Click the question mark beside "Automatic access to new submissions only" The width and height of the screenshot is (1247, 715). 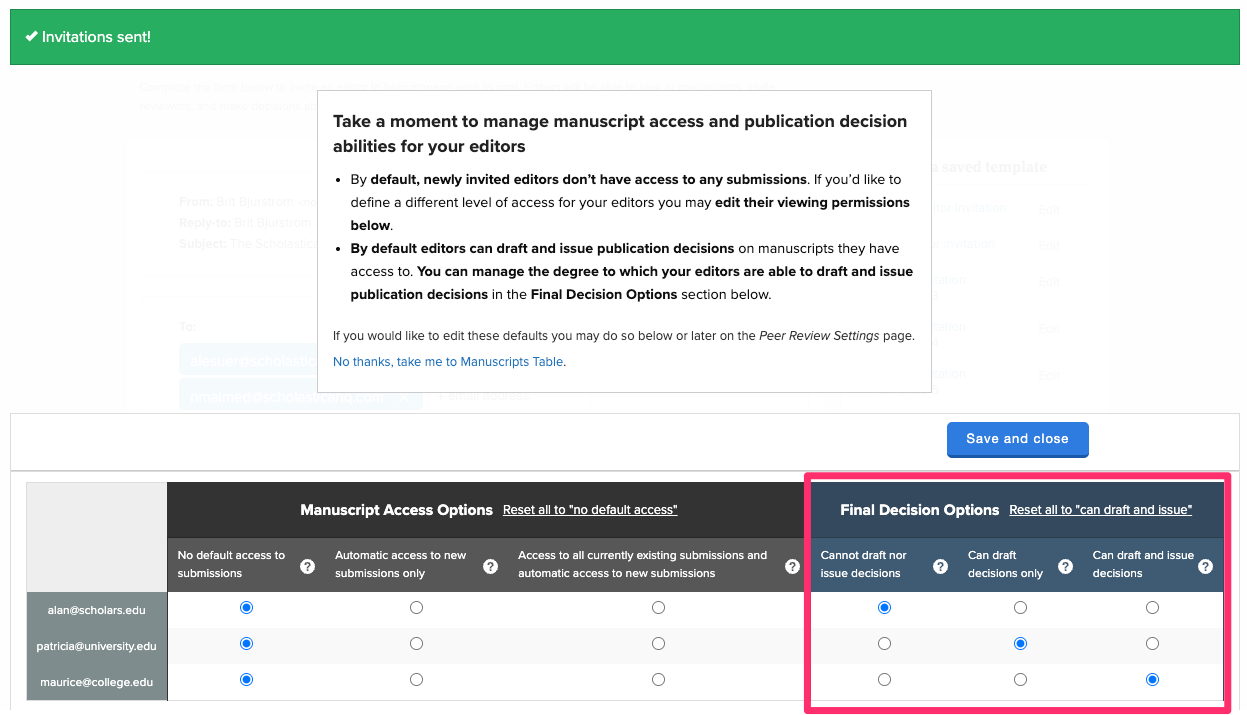[490, 565]
